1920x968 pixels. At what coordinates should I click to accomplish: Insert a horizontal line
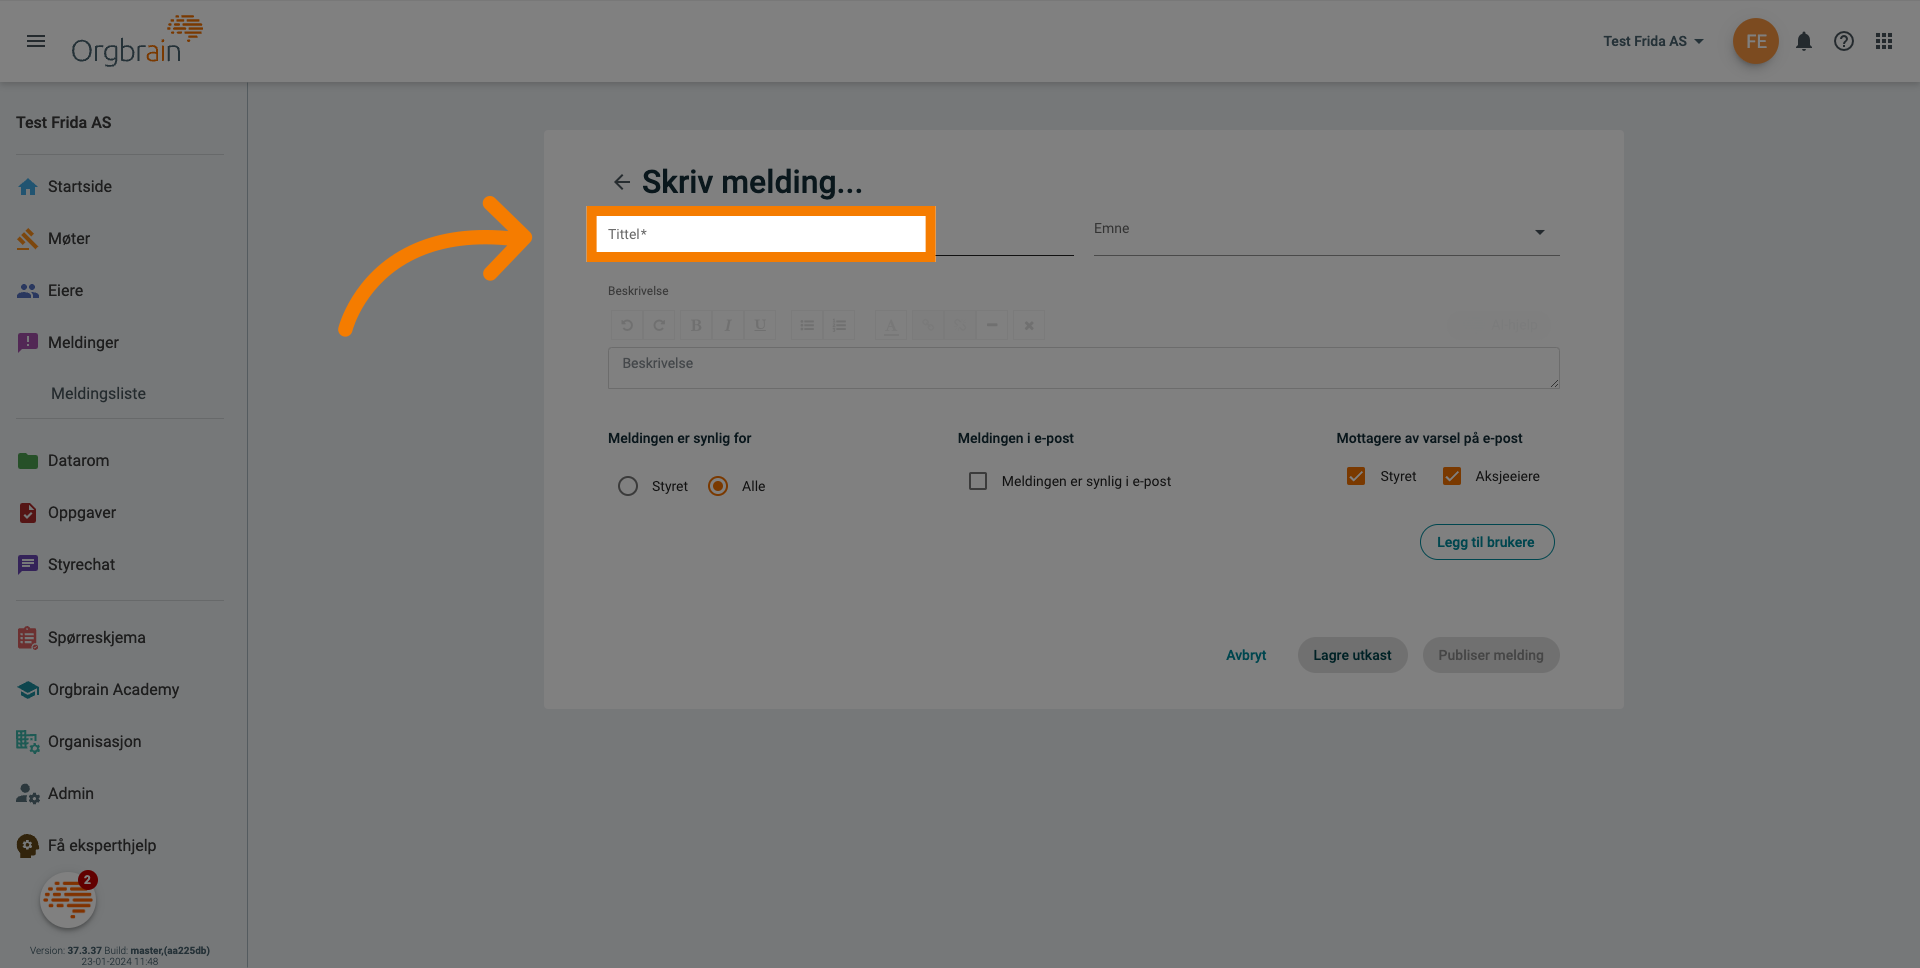pyautogui.click(x=992, y=325)
